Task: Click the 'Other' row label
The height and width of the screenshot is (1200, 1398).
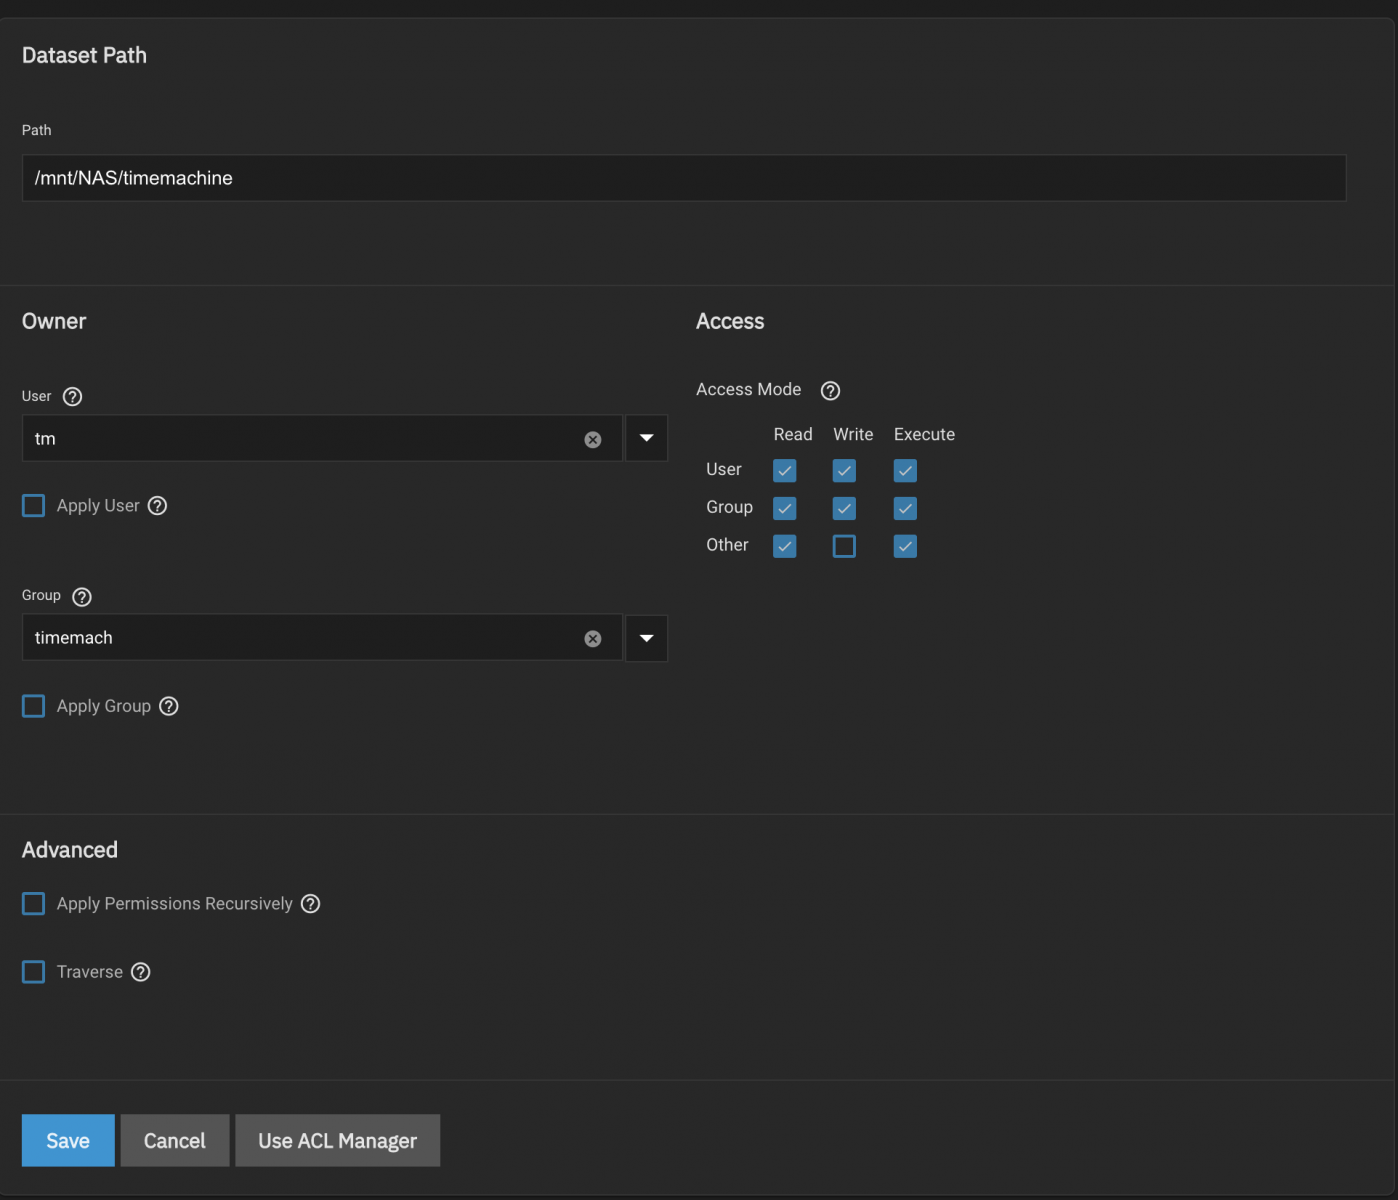Action: coord(727,545)
